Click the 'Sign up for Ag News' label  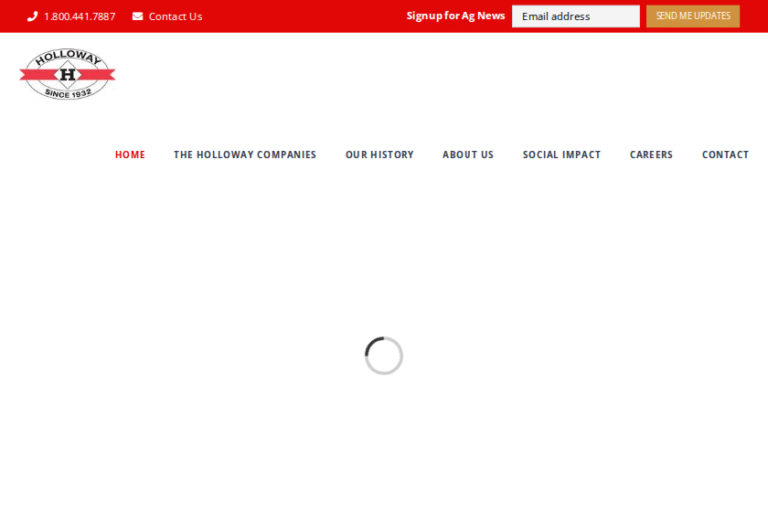pos(455,16)
